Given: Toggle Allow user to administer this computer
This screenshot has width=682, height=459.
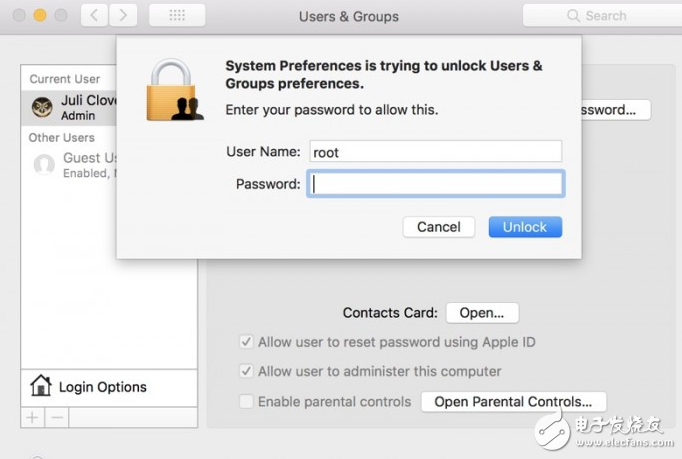Looking at the screenshot, I should coord(246,371).
